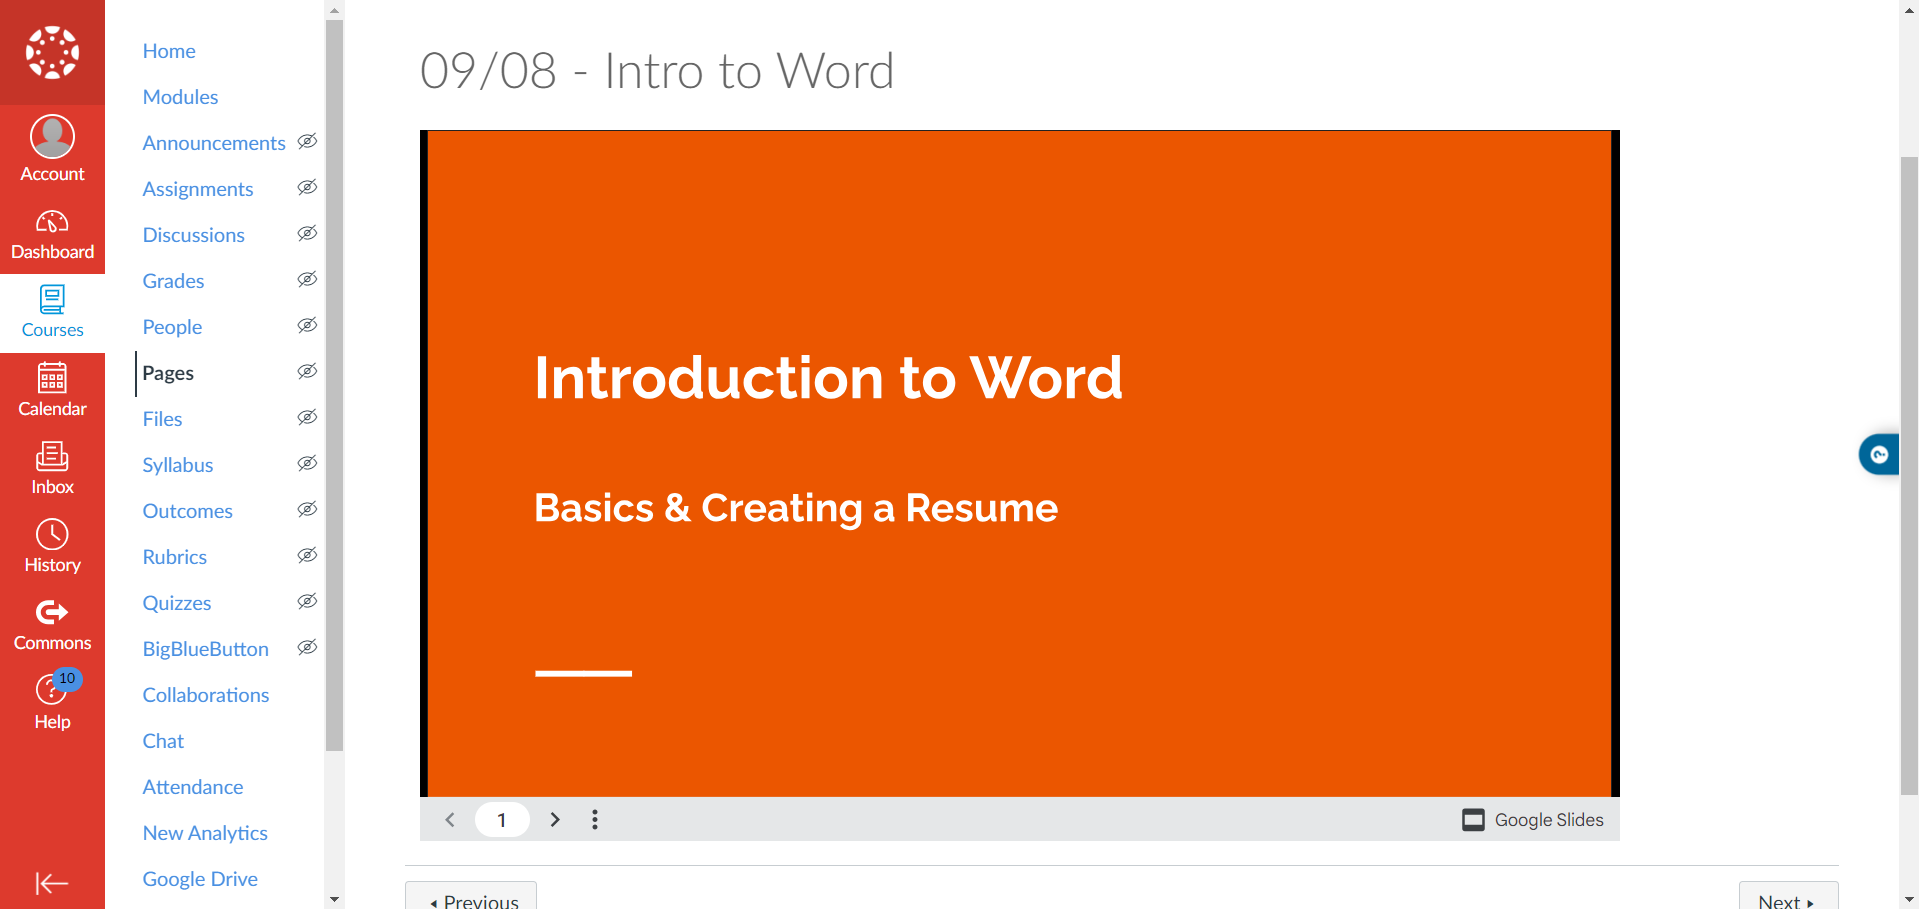This screenshot has height=909, width=1919.
Task: Click the course navigation scroll-up arrow
Action: [334, 9]
